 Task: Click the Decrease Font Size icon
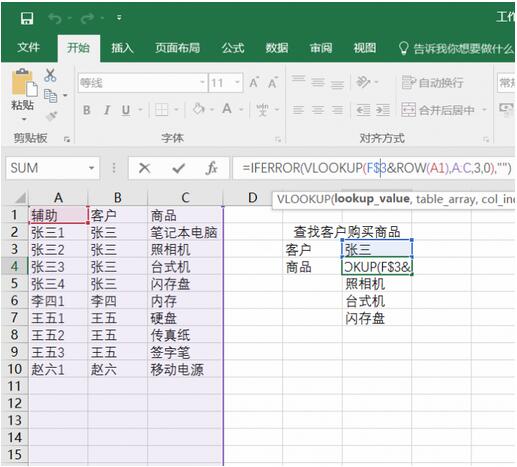(x=273, y=82)
